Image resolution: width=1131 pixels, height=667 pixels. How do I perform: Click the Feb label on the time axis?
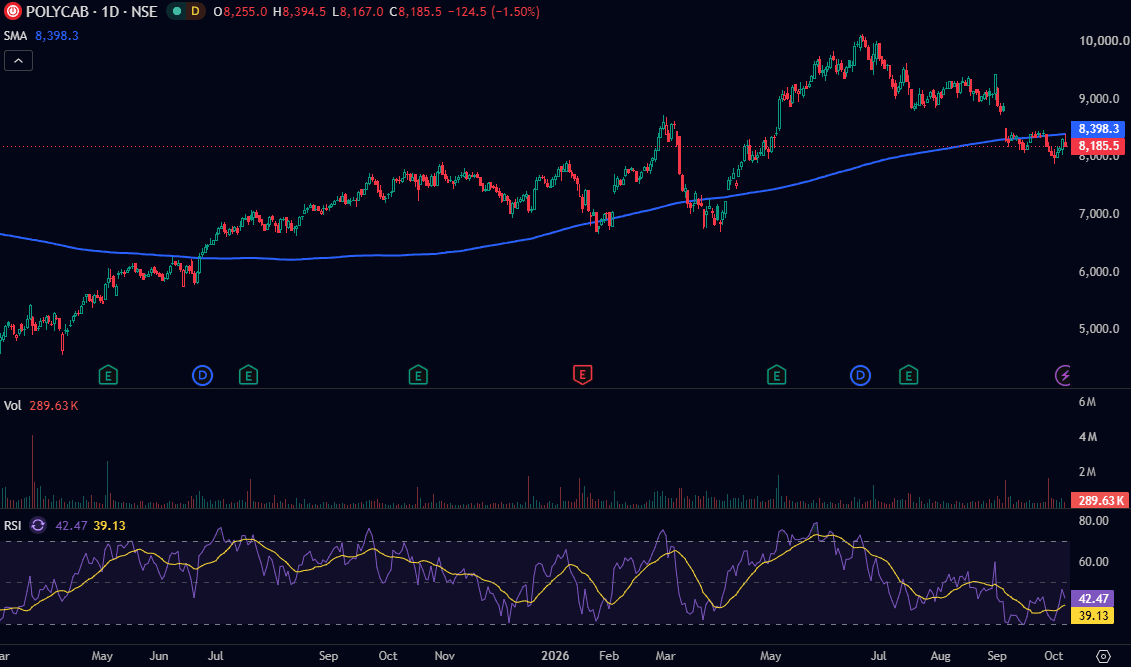[609, 655]
